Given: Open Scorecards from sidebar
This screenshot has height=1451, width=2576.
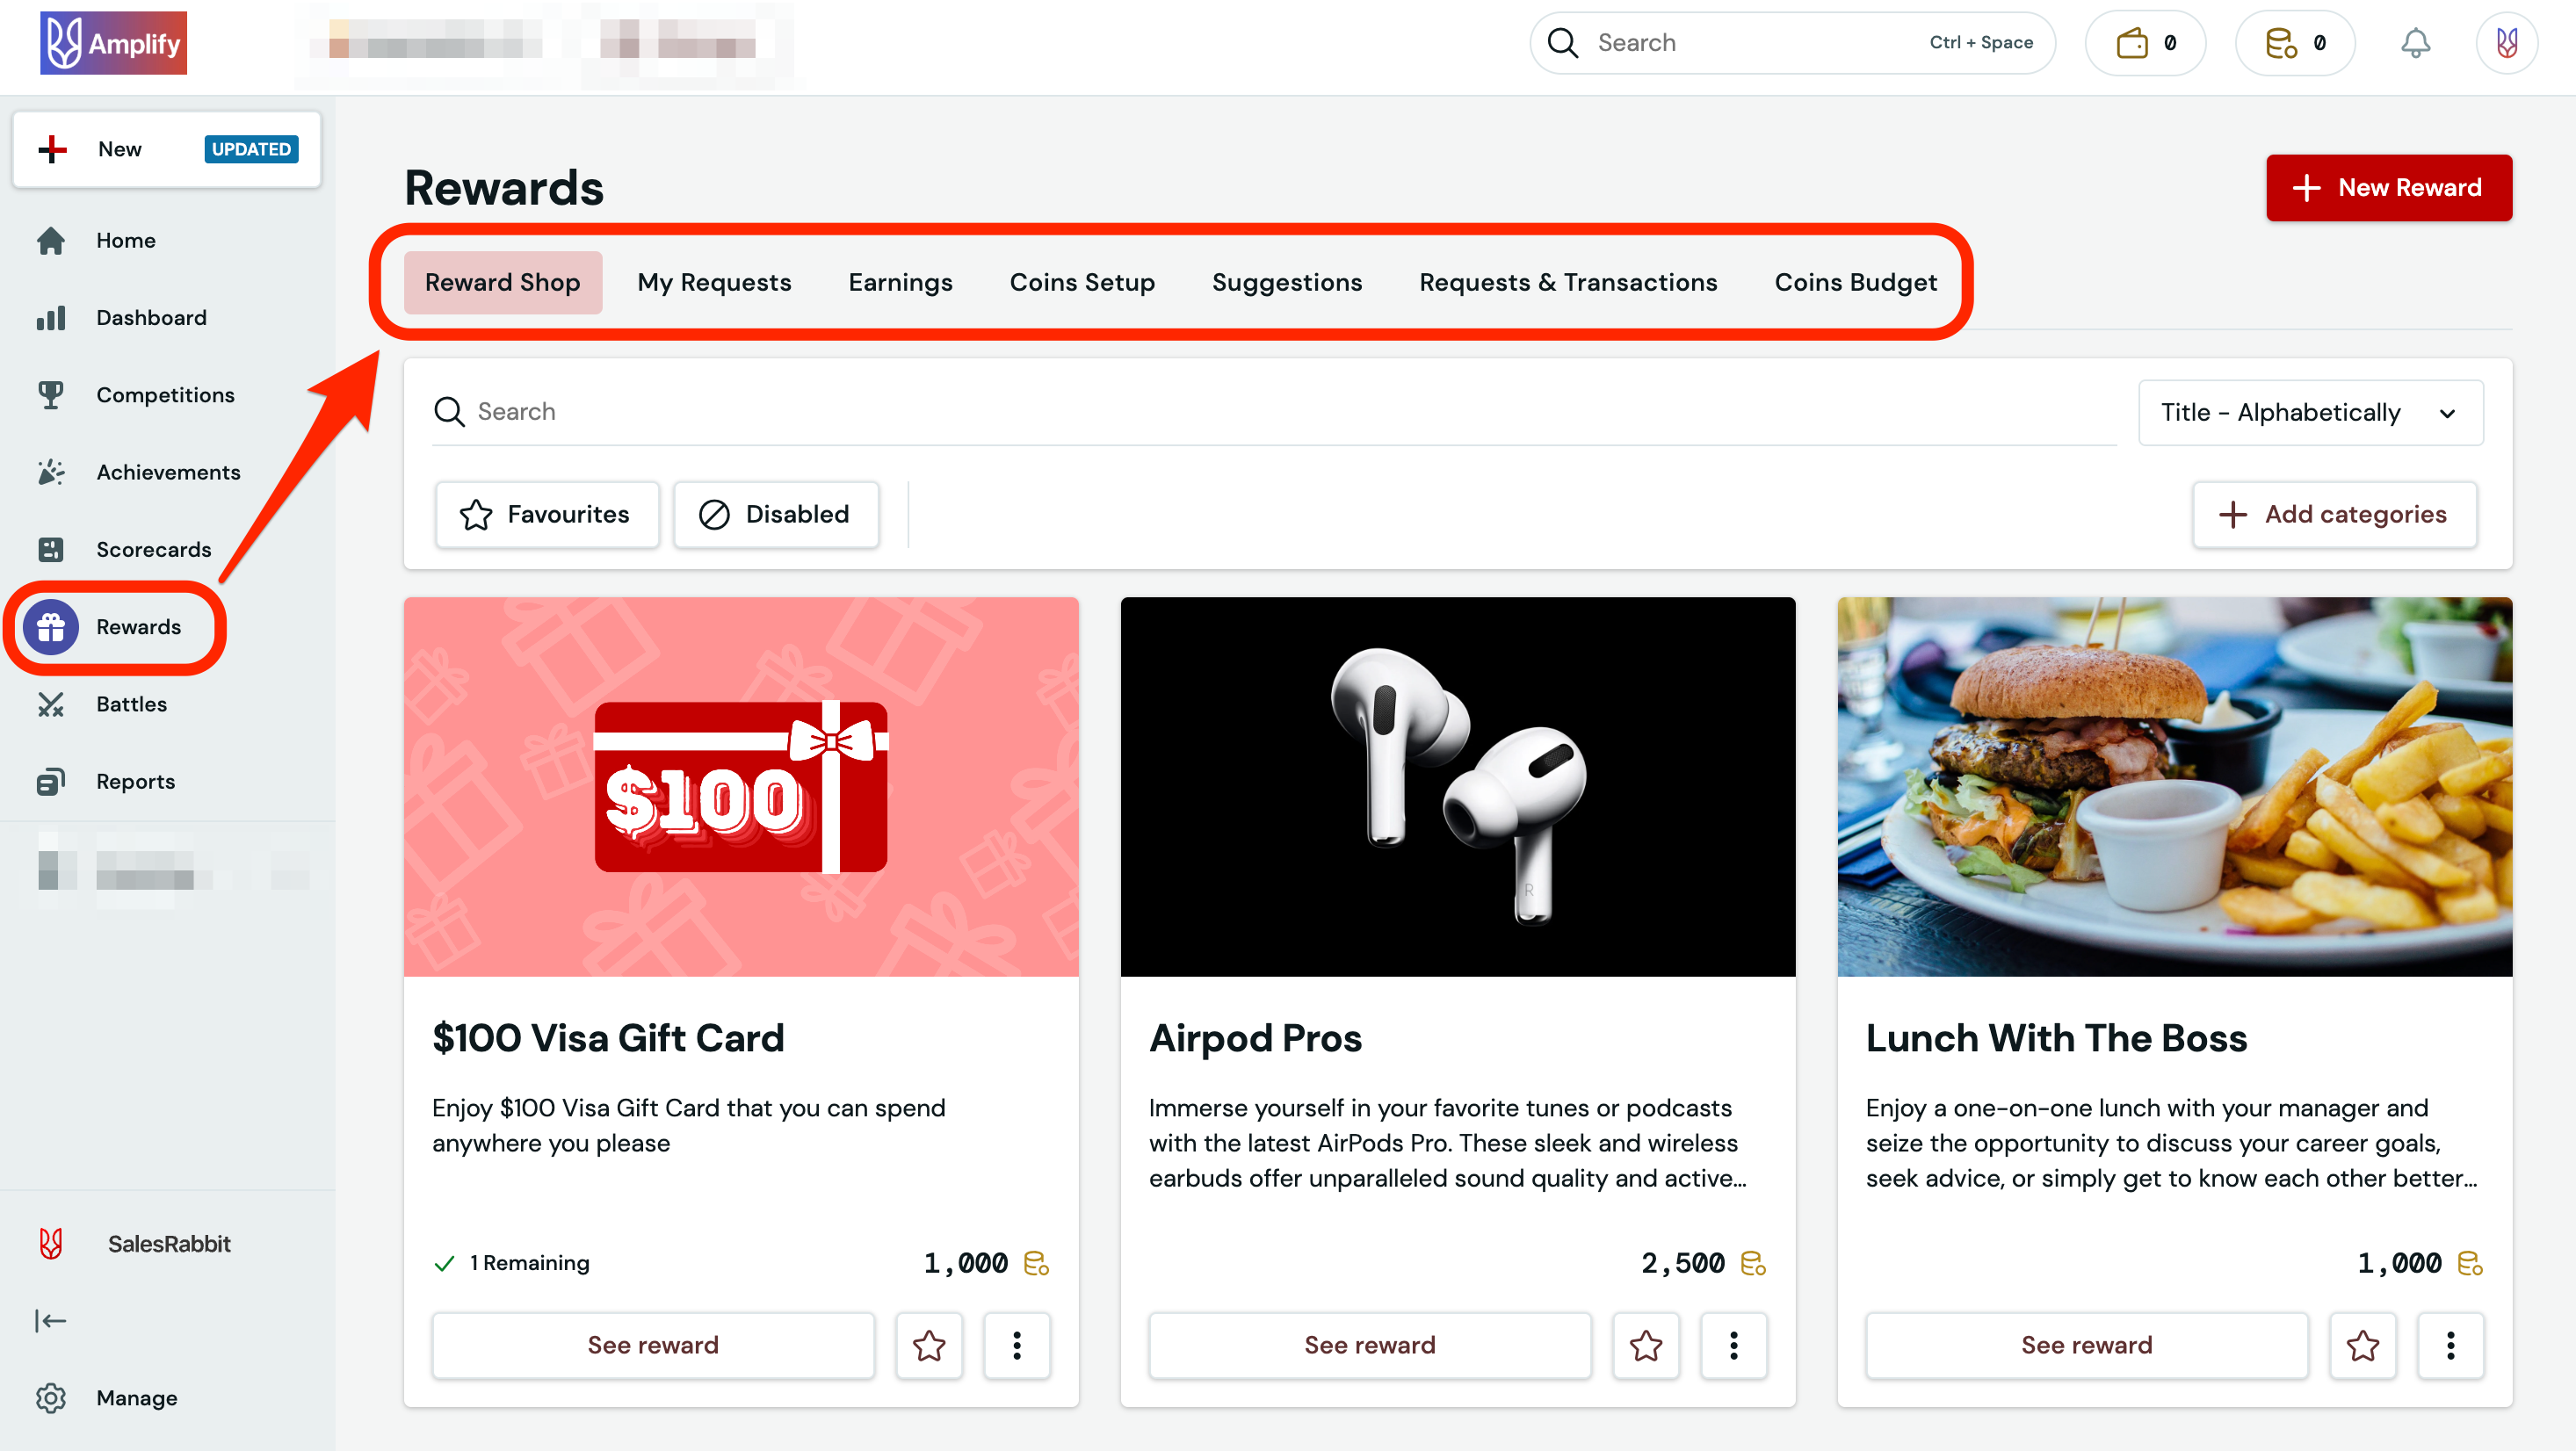Looking at the screenshot, I should click(x=153, y=549).
